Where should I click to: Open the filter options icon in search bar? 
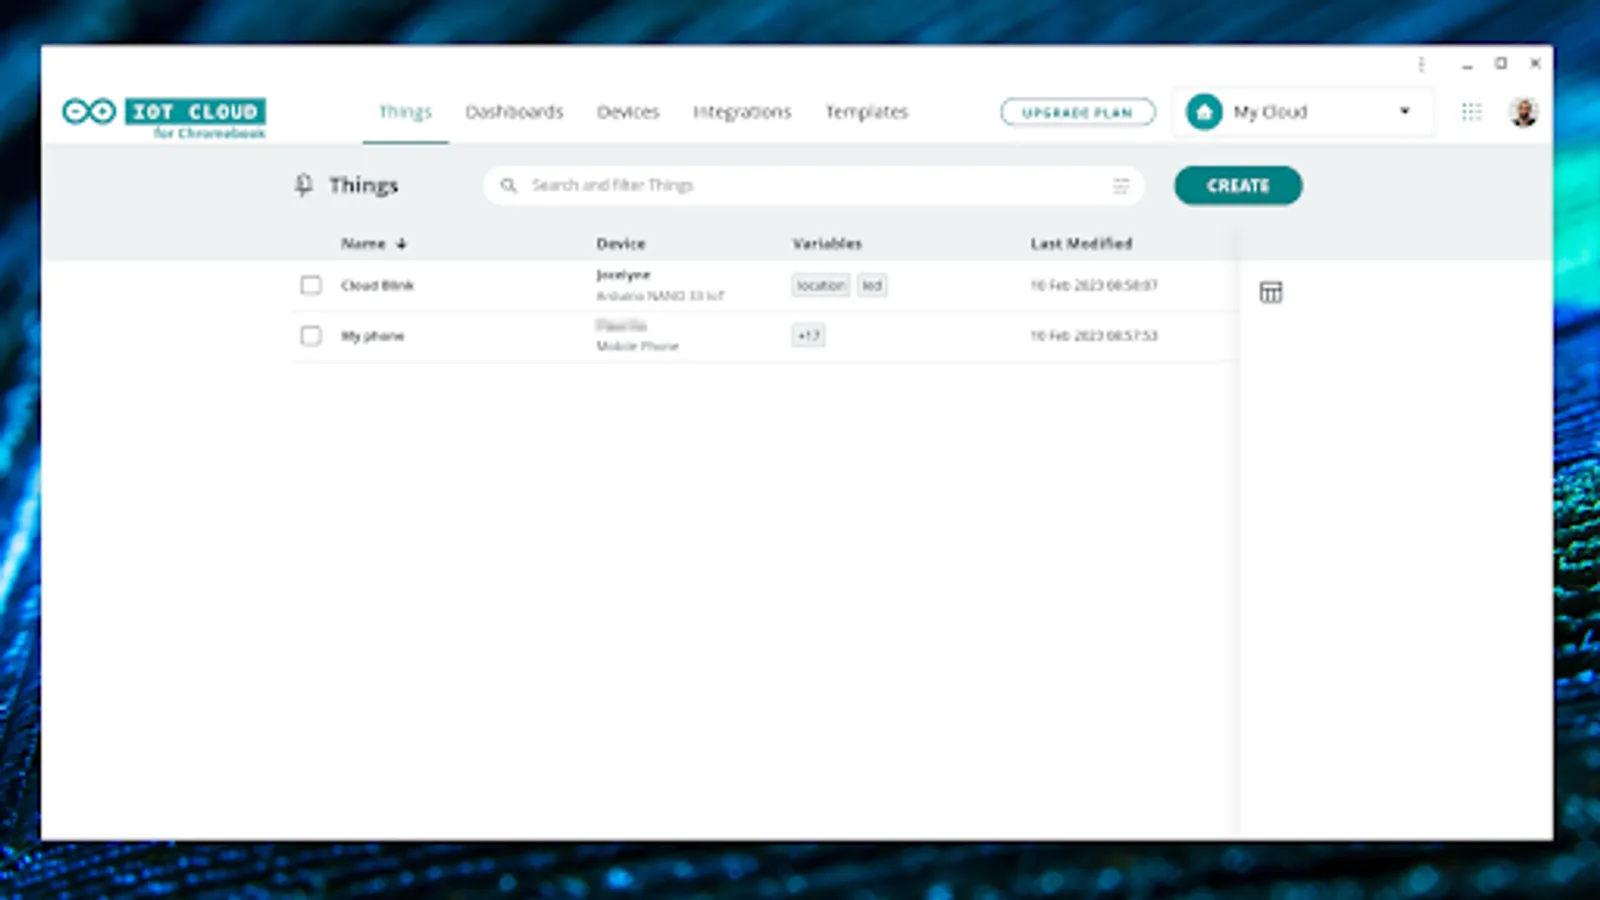[x=1121, y=186]
